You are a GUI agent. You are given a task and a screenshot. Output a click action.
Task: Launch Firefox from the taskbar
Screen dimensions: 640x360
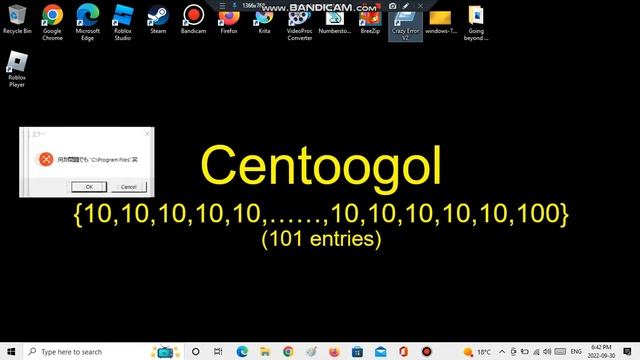[x=334, y=351]
